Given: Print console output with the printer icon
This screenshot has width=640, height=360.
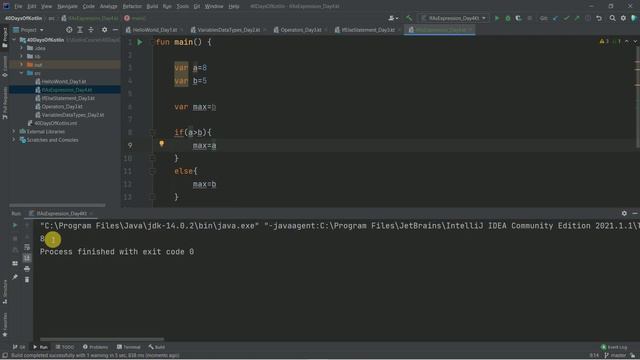Looking at the screenshot, I should 27,269.
